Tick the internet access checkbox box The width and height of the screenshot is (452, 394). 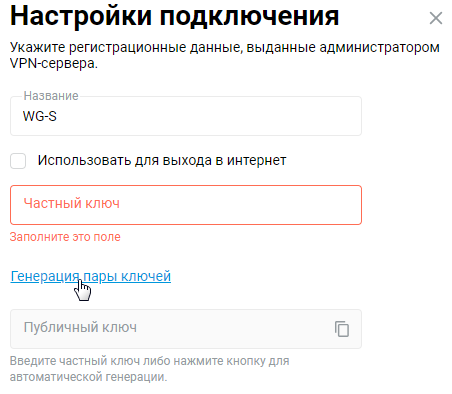(x=18, y=161)
